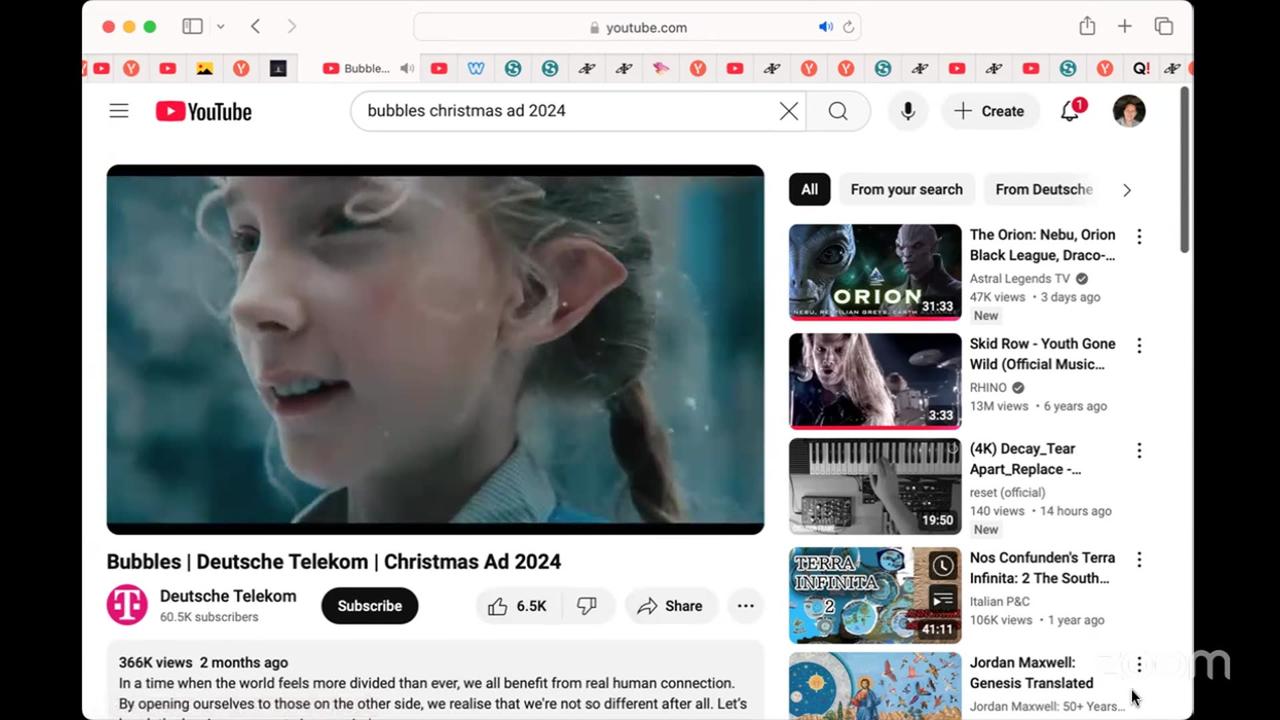Viewport: 1280px width, 720px height.
Task: Open the title 'Jordan Maxwell: Genesis Translated'
Action: click(x=1032, y=673)
